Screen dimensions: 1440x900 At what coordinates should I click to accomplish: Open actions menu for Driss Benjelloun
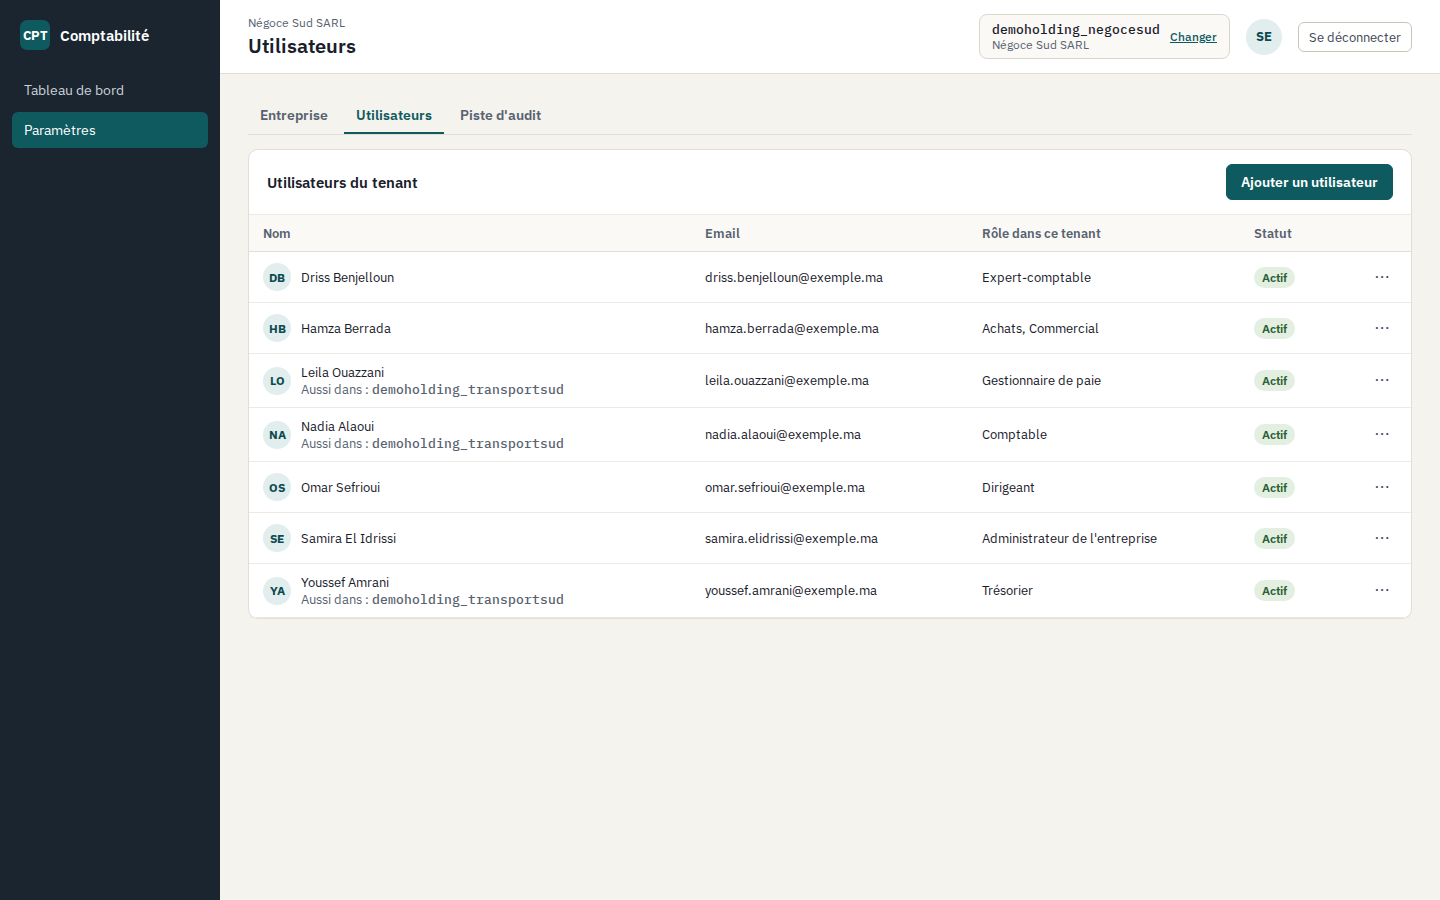click(1382, 277)
